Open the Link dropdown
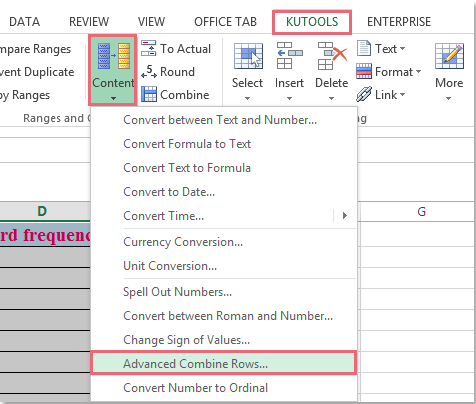476x404 pixels. 381,95
